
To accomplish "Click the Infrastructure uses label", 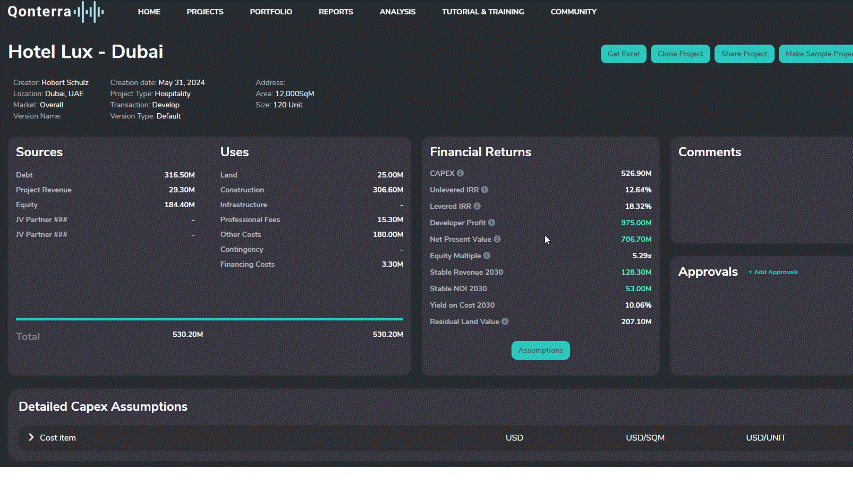I will point(244,205).
